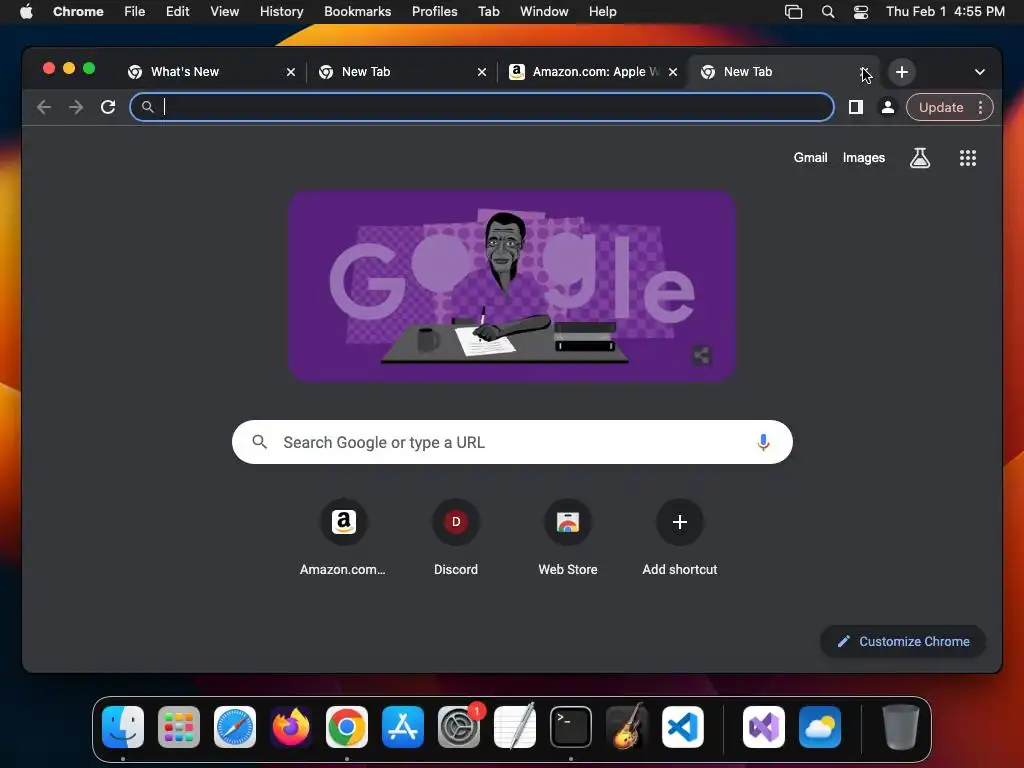Open the Tab menu

(488, 11)
